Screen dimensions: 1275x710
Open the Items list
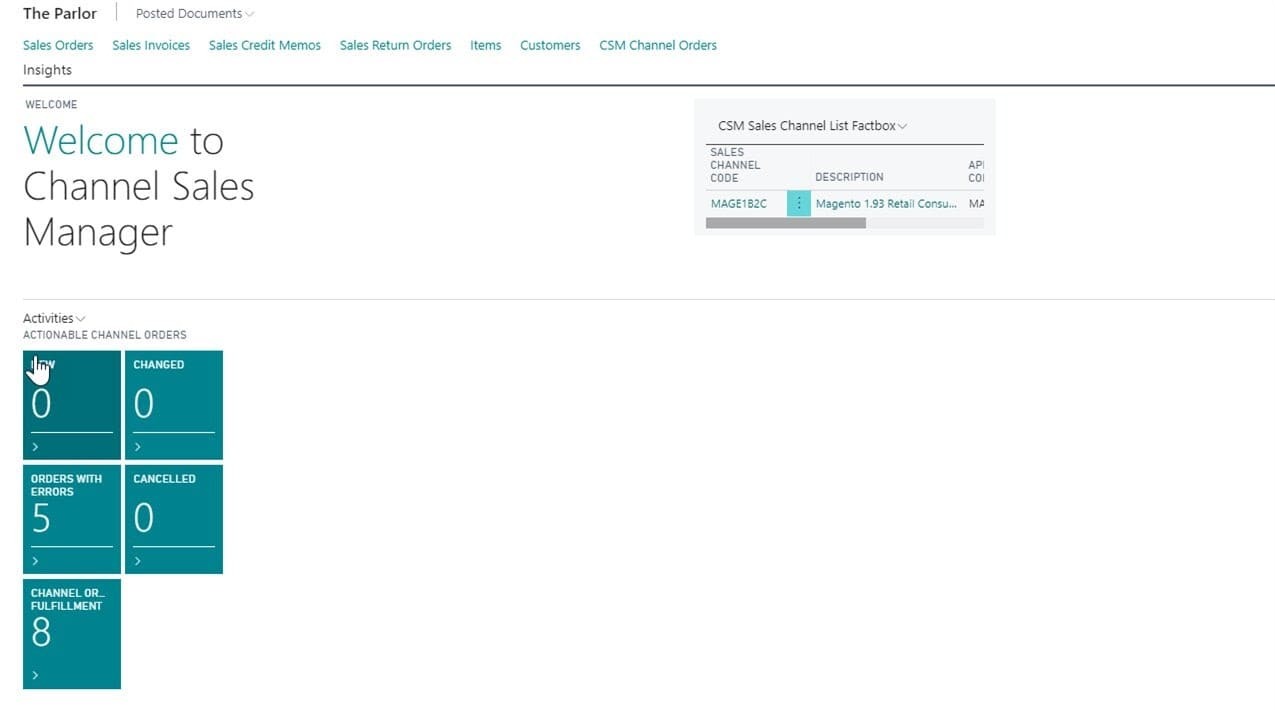click(x=486, y=45)
